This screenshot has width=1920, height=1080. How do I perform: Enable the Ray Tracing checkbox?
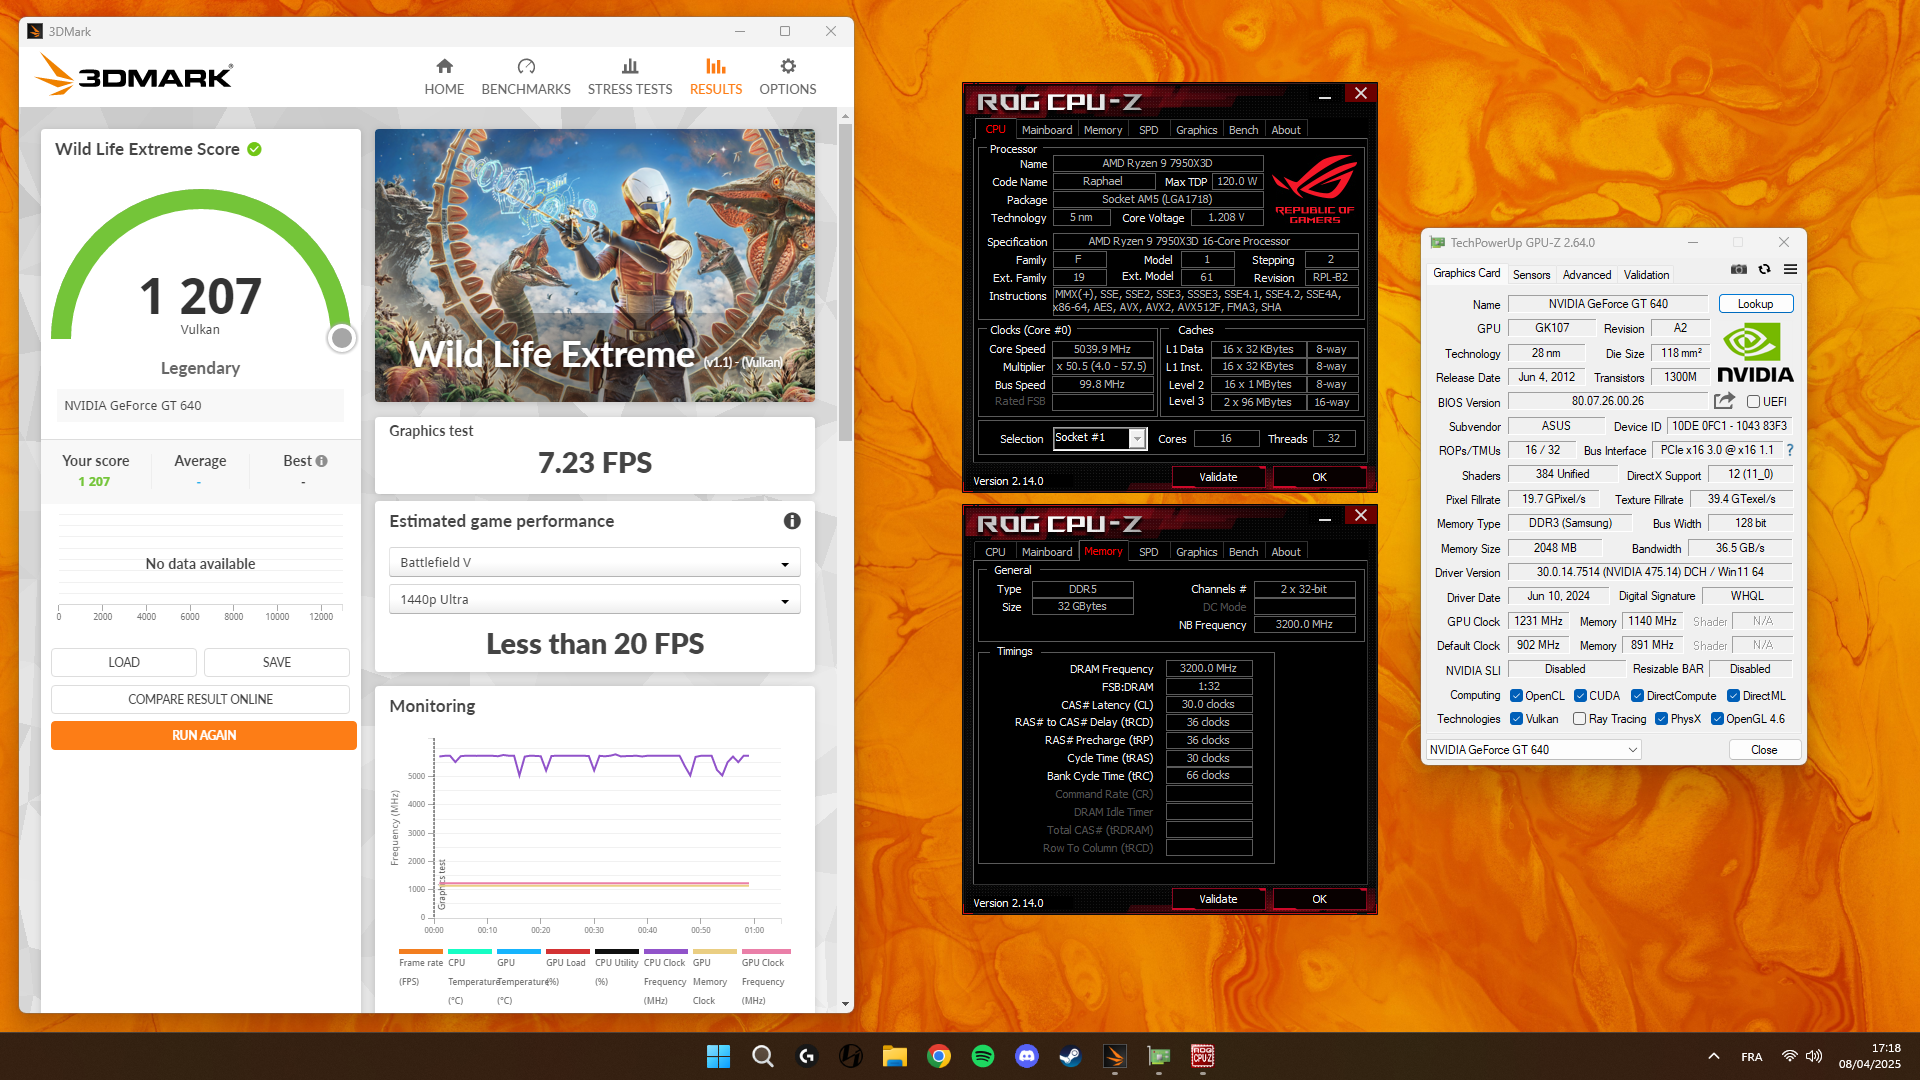pos(1579,719)
